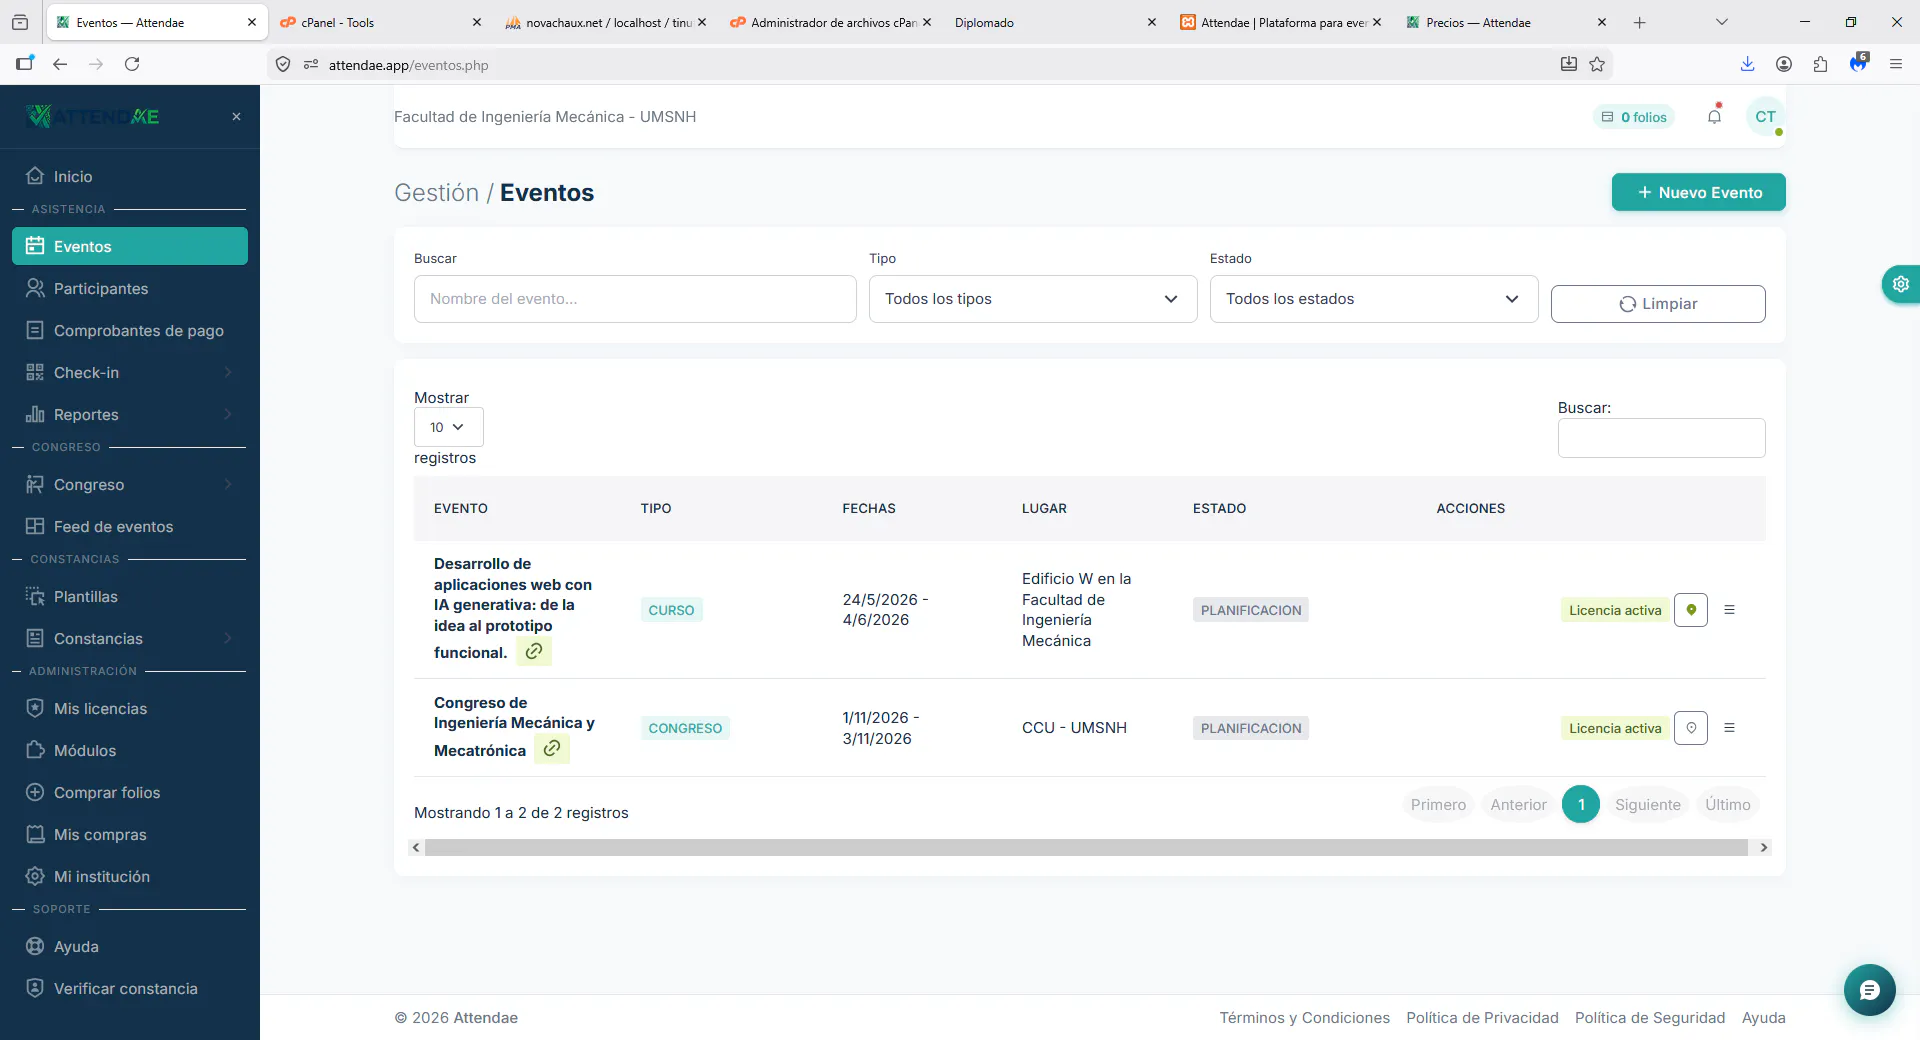Screen dimensions: 1920x1040
Task: Reload the page in the browser
Action: coord(132,64)
